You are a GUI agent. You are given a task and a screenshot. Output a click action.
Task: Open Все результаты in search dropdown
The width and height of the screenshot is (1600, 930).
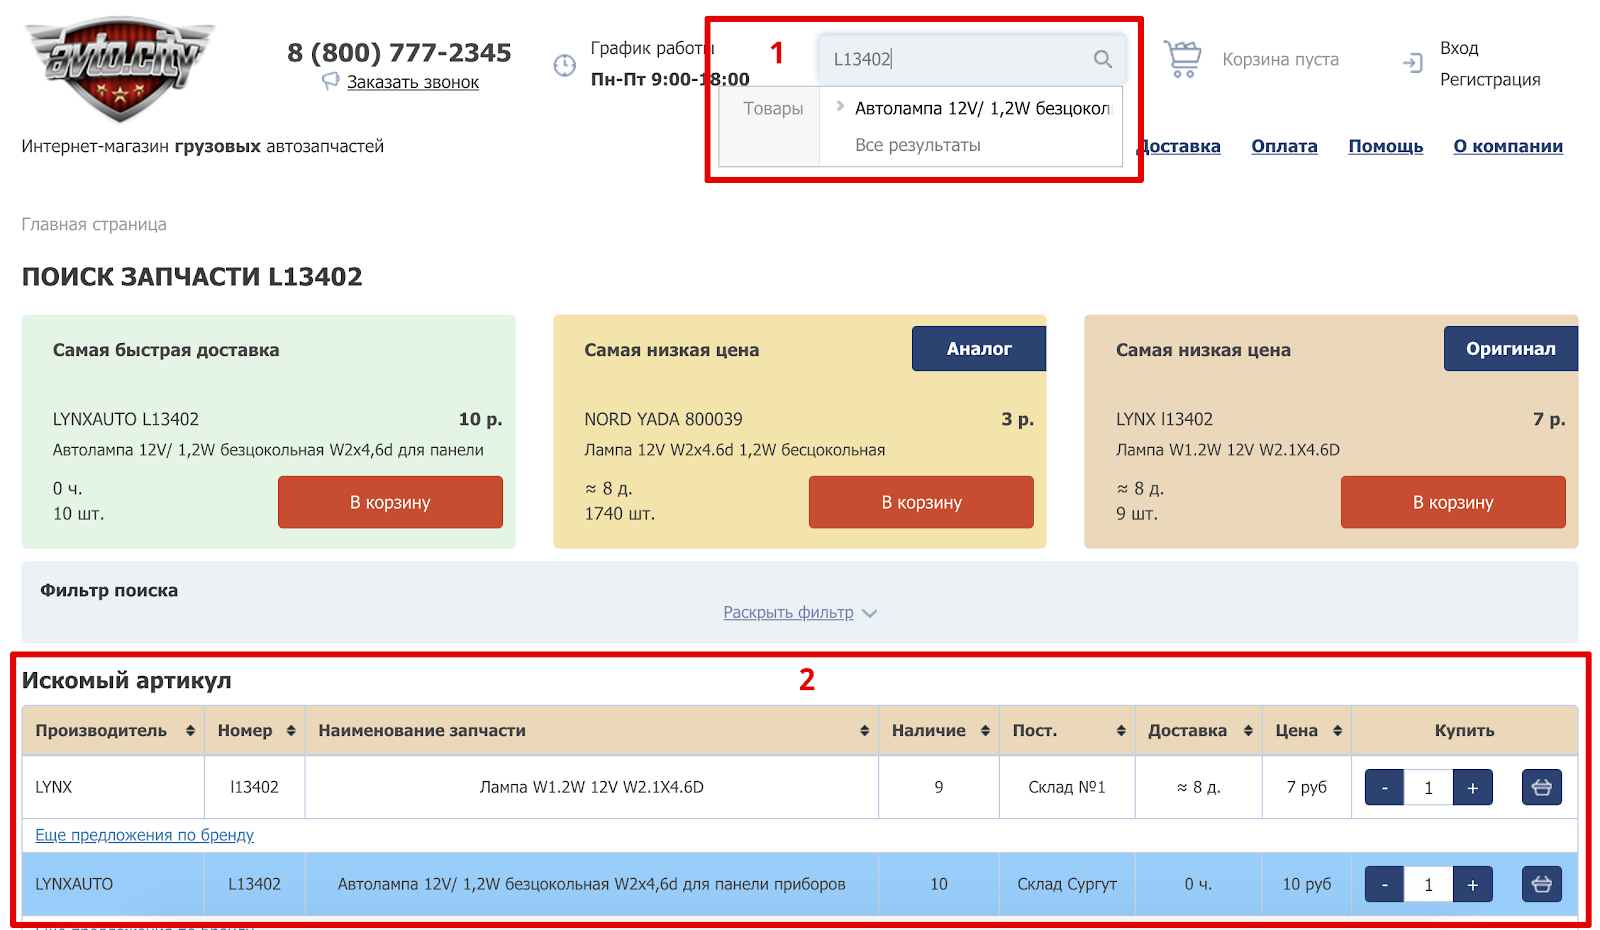tap(917, 145)
